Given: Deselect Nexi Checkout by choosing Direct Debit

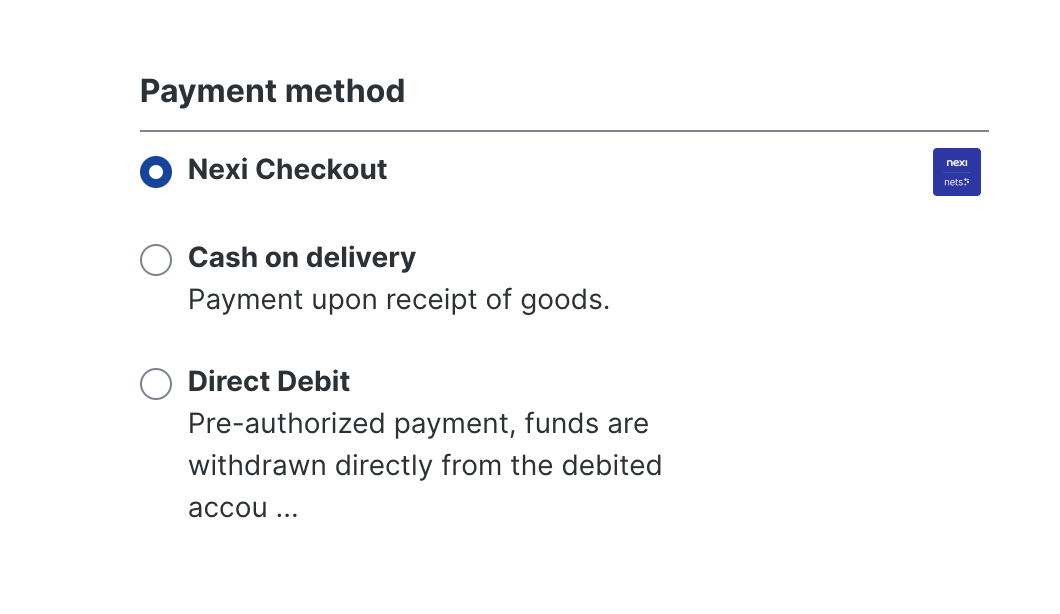Looking at the screenshot, I should (156, 384).
